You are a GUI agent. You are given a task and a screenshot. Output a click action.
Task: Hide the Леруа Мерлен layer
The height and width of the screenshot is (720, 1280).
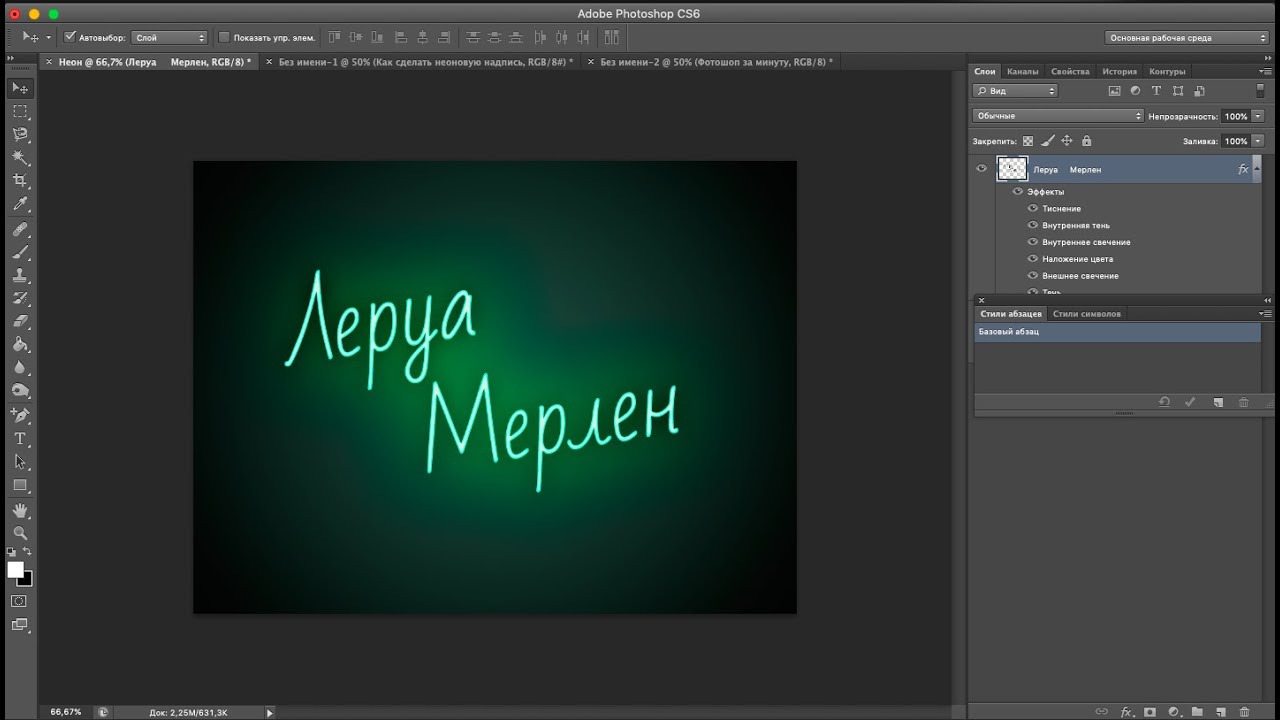[981, 169]
